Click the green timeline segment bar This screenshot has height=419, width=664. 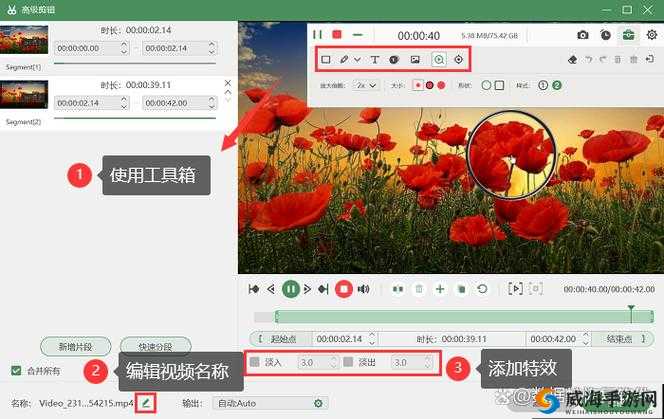pos(464,316)
